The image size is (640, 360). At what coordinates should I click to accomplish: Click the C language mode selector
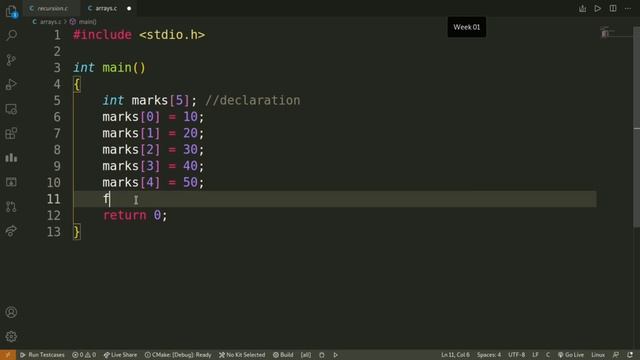click(x=548, y=355)
